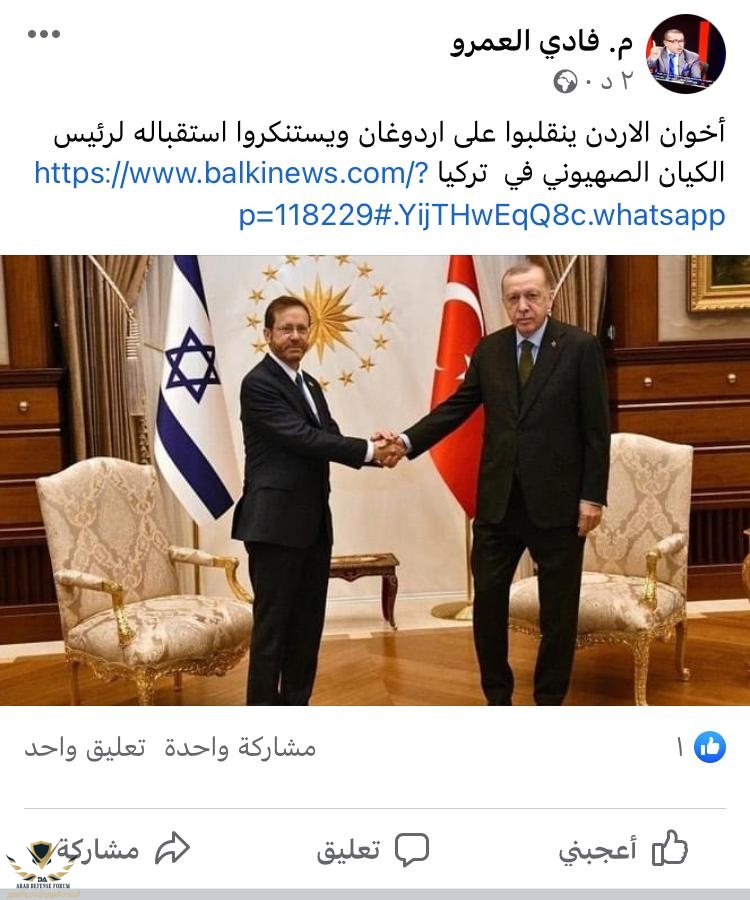The image size is (750, 900).
Task: Open the balkinews.com article link
Action: (x=380, y=194)
